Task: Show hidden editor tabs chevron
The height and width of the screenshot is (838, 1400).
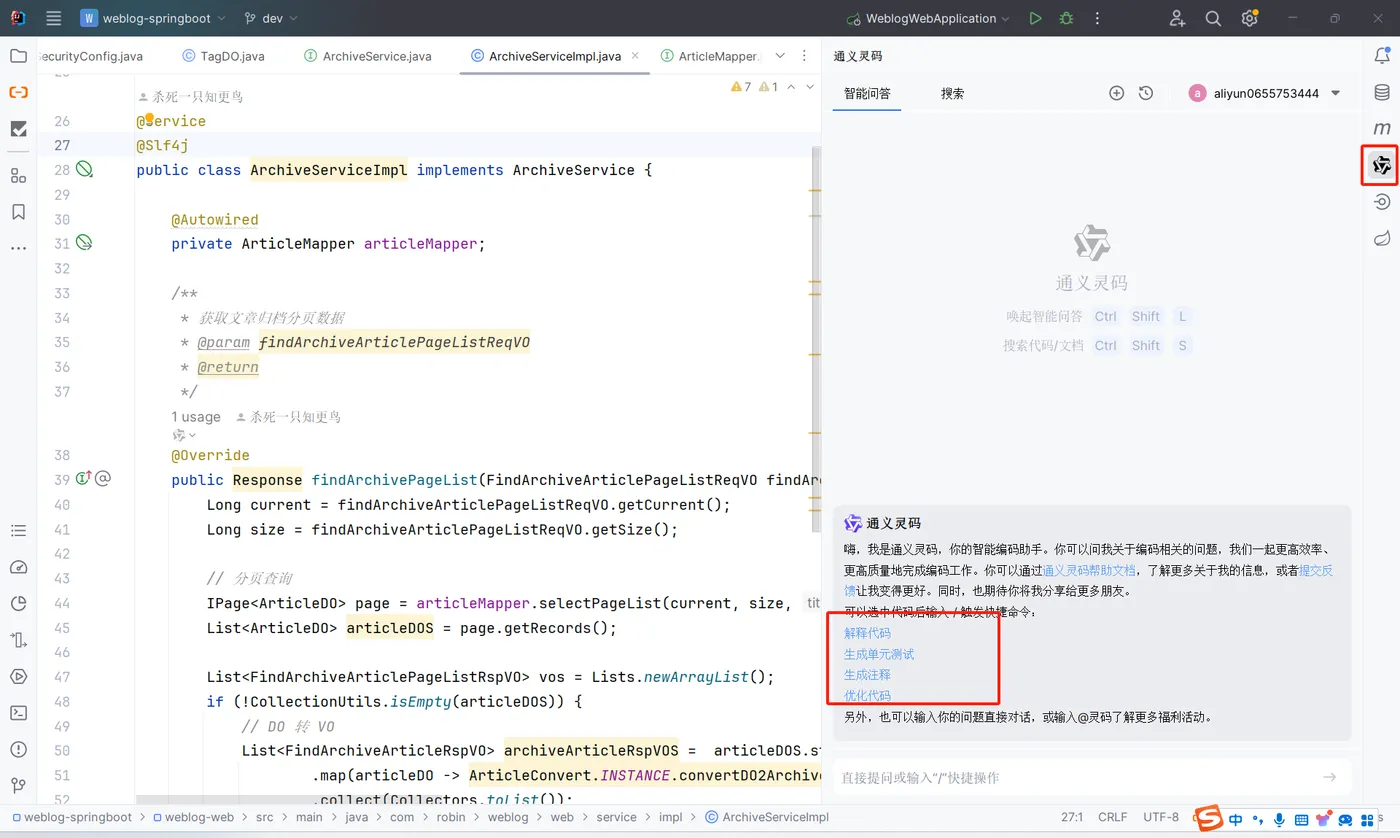Action: click(780, 56)
